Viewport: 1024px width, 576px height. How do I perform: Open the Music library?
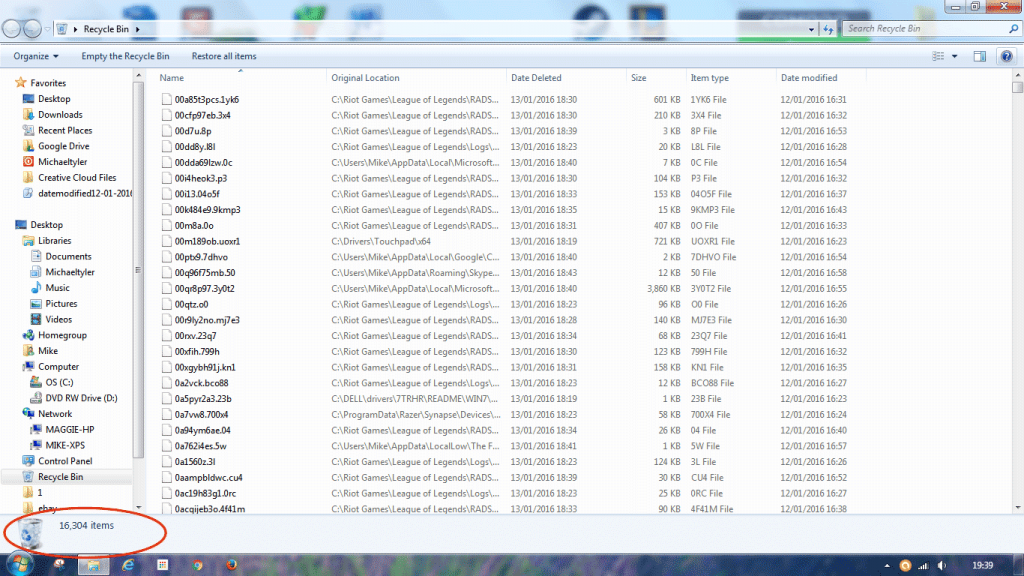[x=57, y=288]
